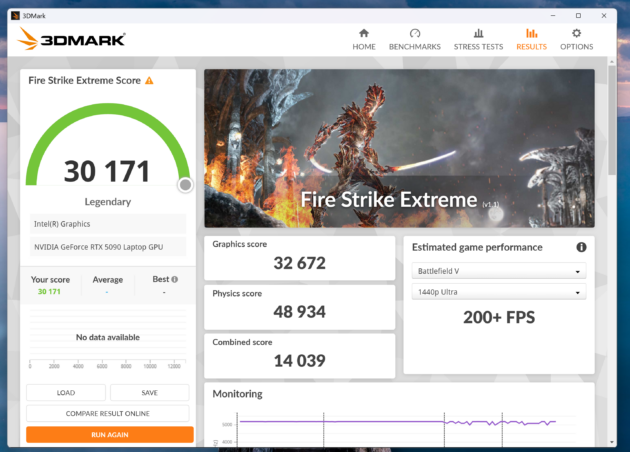The width and height of the screenshot is (630, 452).
Task: Click Fire Strike Extreme Score heading
Action: [84, 80]
